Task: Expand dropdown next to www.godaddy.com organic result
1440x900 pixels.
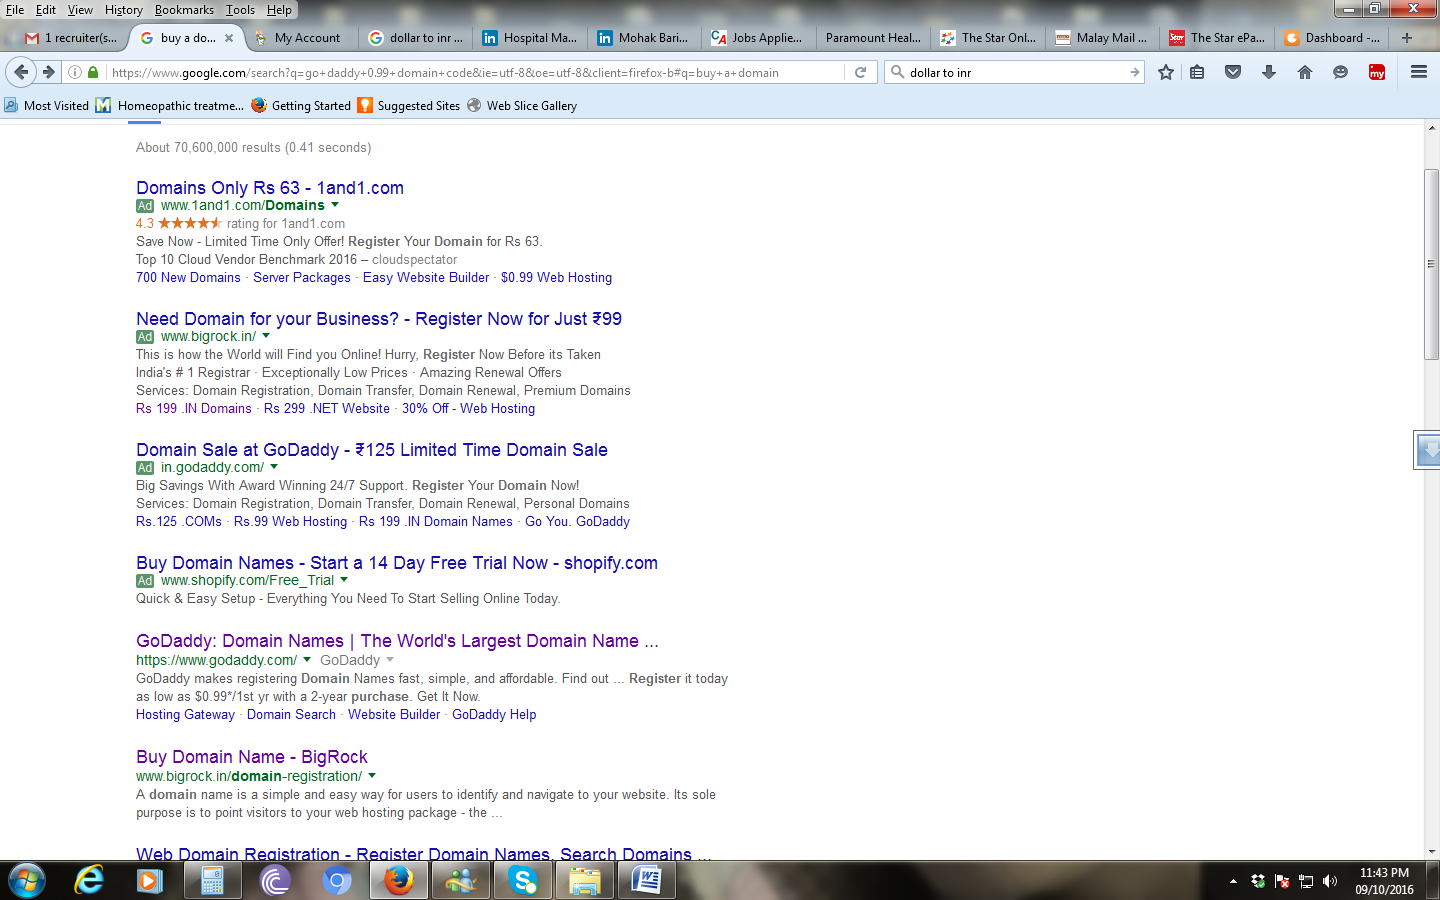Action: pos(307,660)
